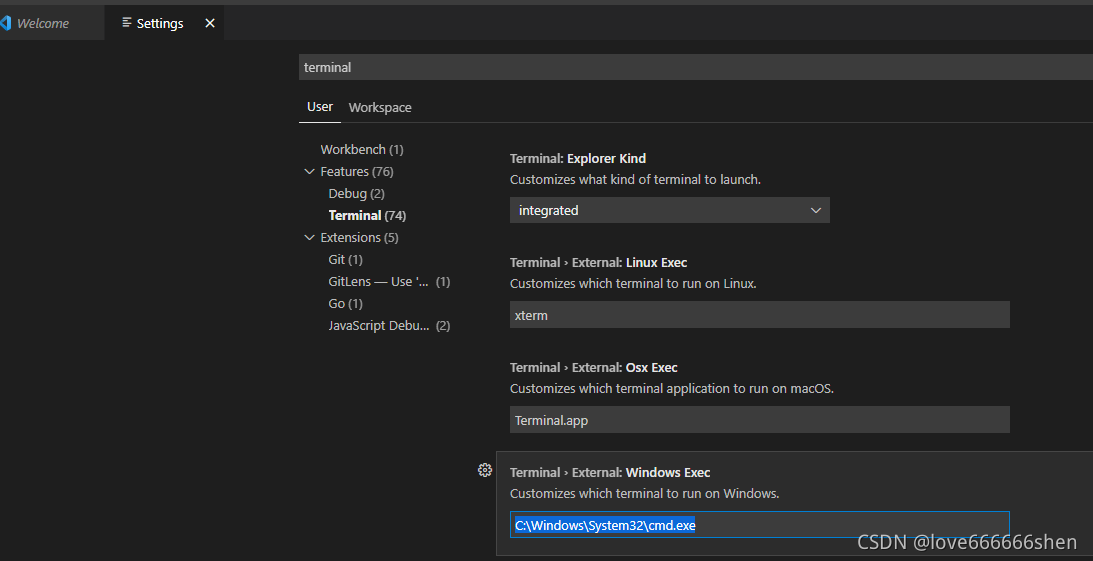This screenshot has height=561, width=1093.
Task: Select Features (76) in settings tree
Action: coord(357,171)
